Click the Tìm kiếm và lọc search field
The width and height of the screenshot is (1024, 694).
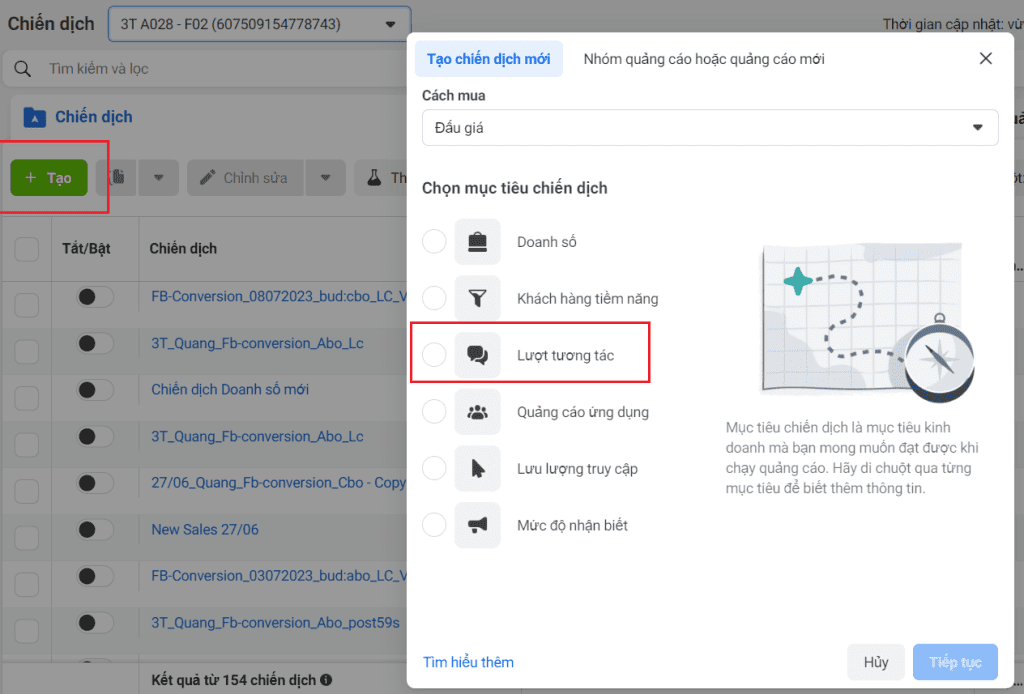(206, 69)
